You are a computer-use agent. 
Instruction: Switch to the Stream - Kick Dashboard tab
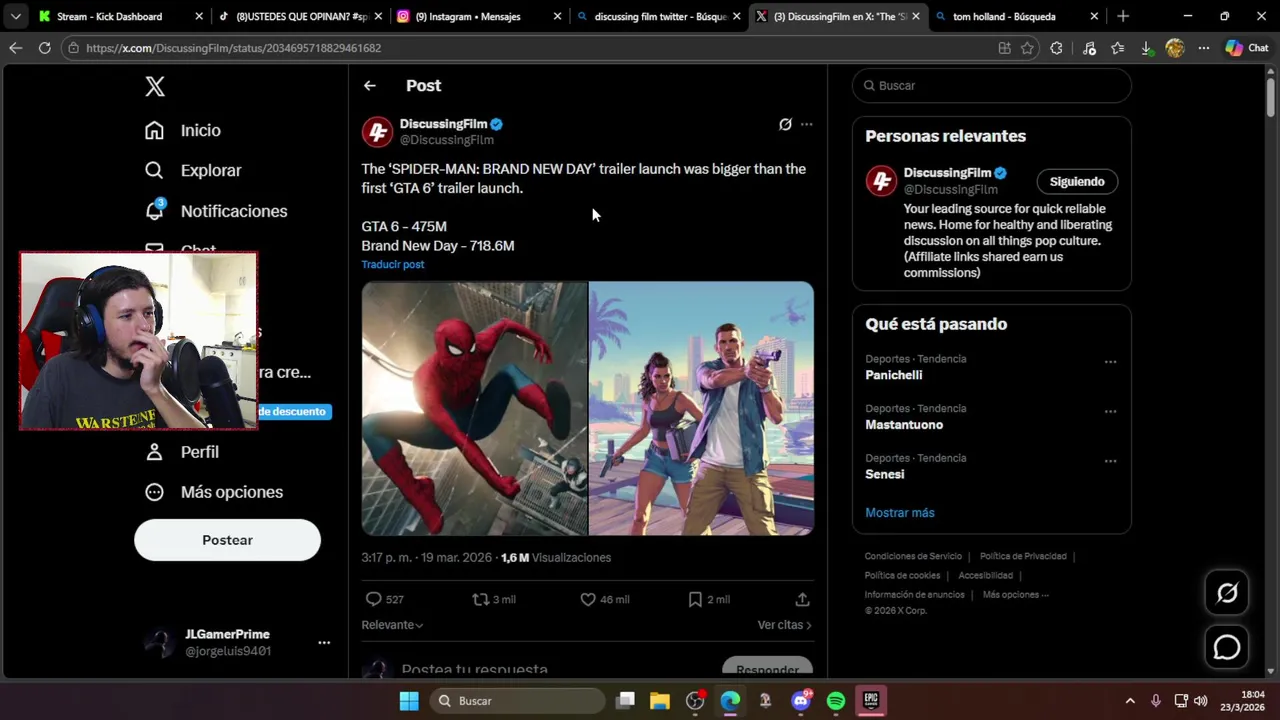click(x=109, y=16)
